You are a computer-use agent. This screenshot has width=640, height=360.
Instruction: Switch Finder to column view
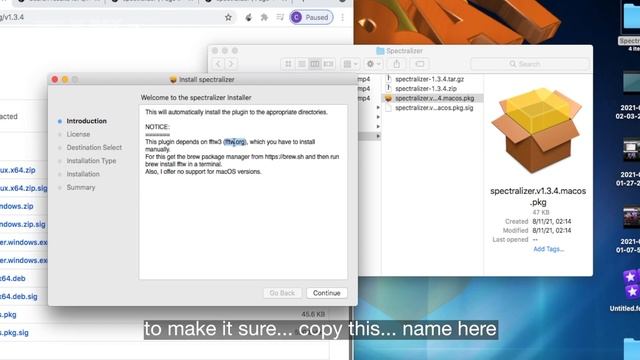(315, 64)
